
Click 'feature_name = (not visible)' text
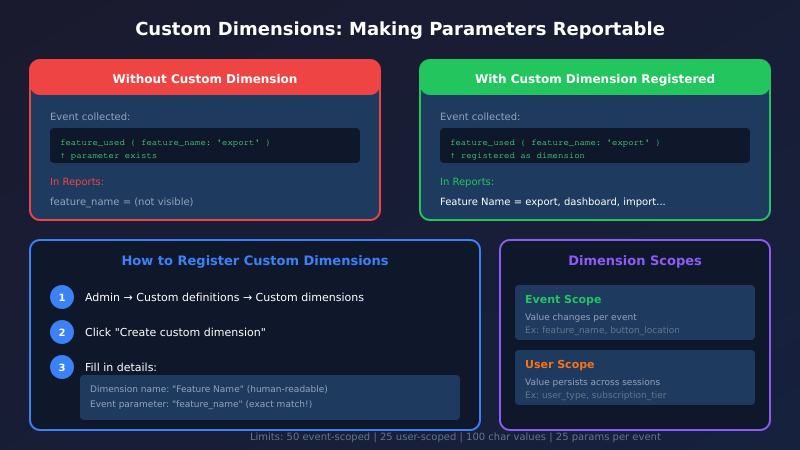click(x=121, y=202)
